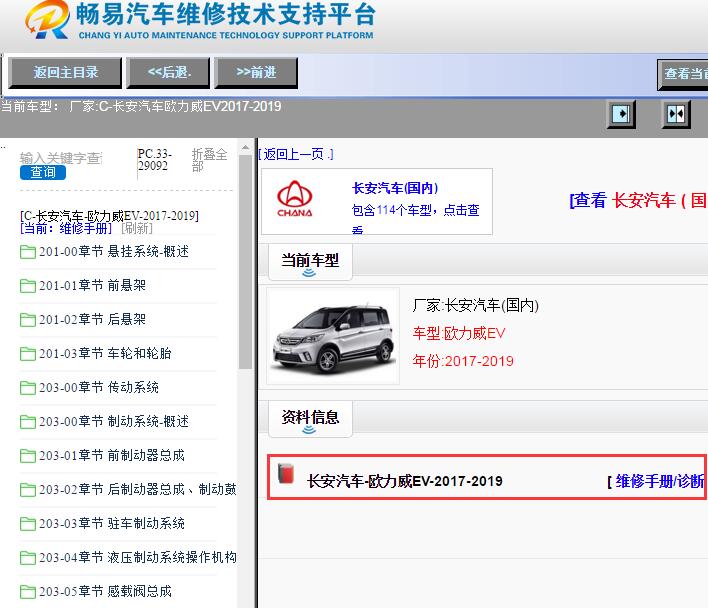This screenshot has height=608, width=708.
Task: Click the collapse-both-panels arrows icon
Action: coord(676,114)
